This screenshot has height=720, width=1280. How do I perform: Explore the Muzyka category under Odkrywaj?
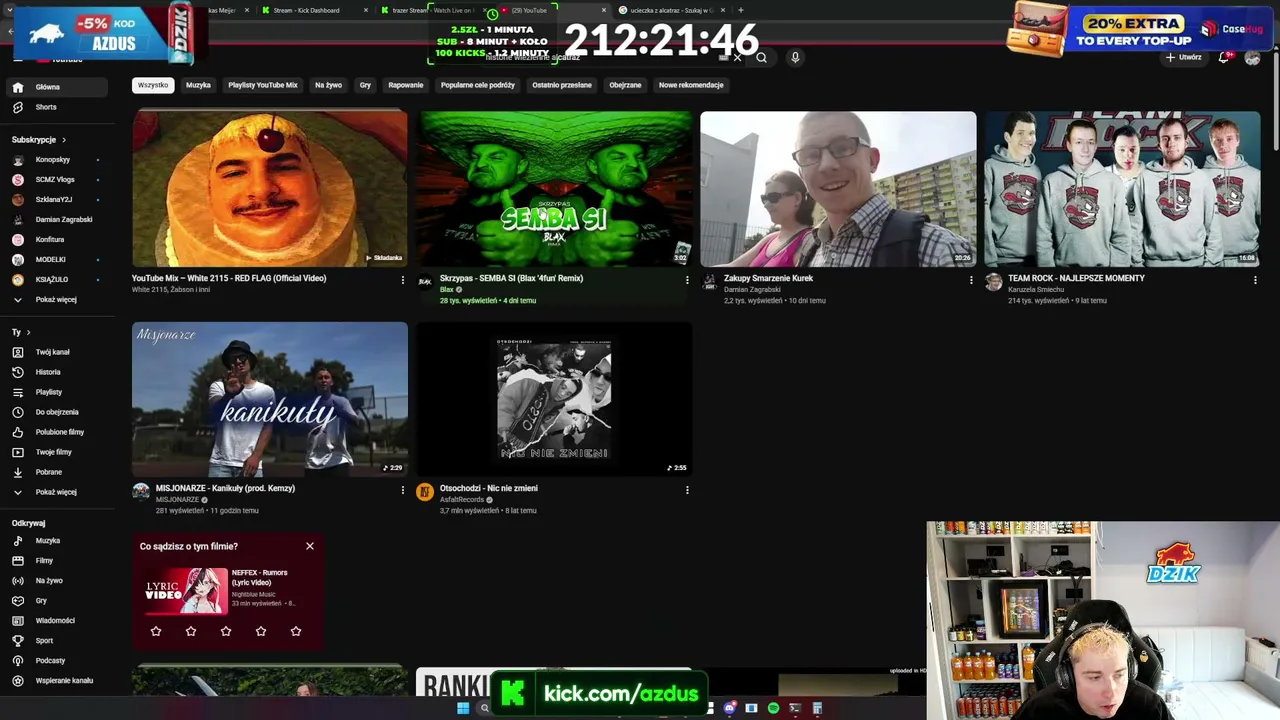point(58,541)
